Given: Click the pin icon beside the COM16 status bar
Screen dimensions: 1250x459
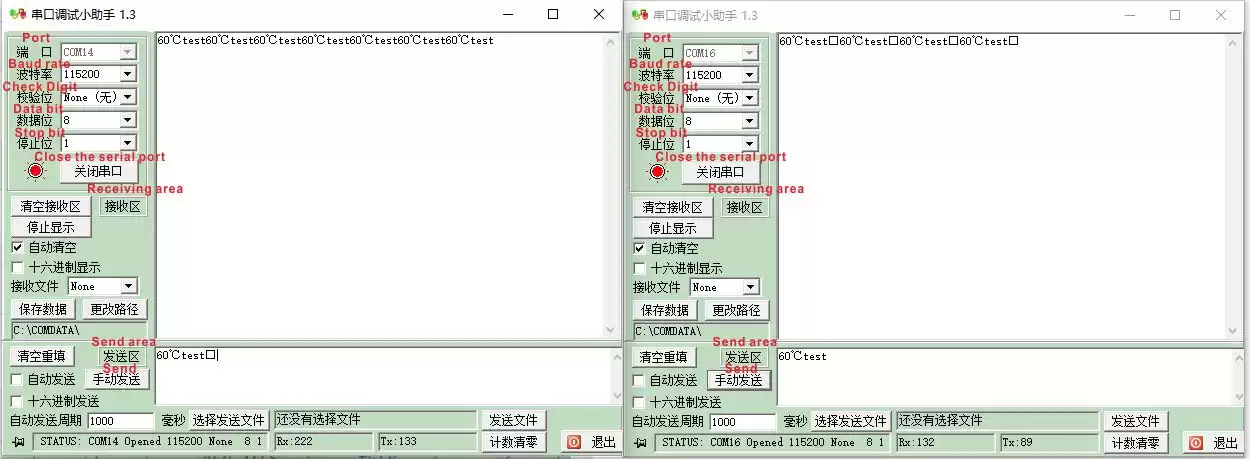Looking at the screenshot, I should pos(641,443).
